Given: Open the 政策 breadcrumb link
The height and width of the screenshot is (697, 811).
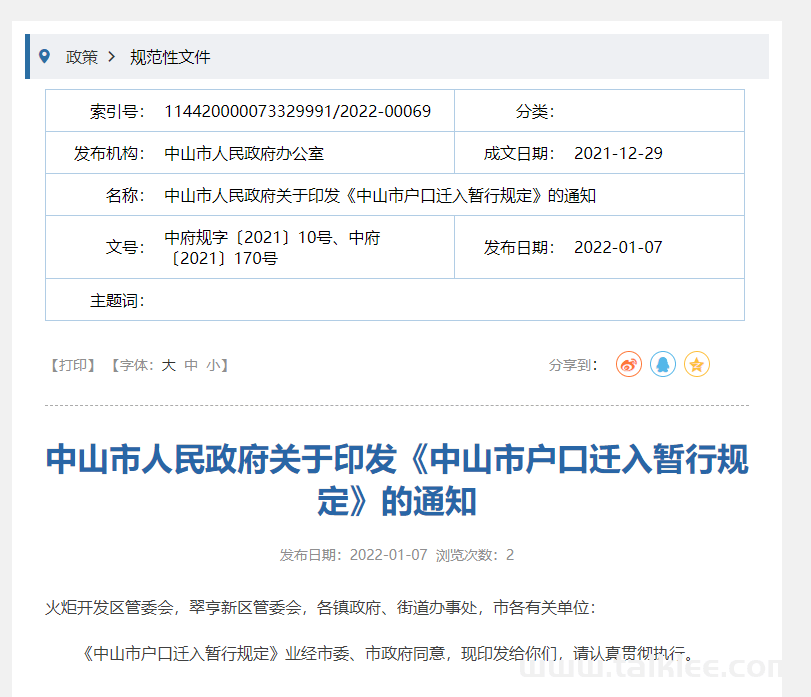Looking at the screenshot, I should coord(81,57).
